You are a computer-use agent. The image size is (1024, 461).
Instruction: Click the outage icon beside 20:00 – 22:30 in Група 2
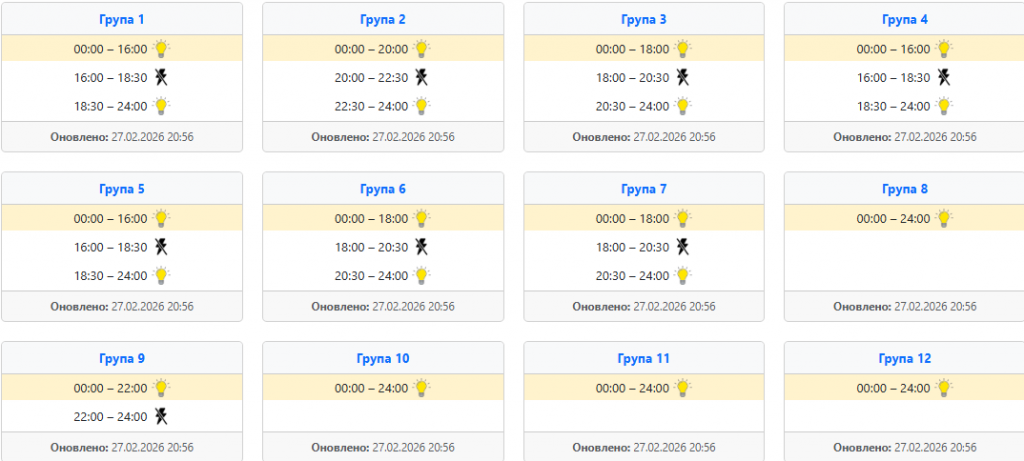tap(421, 77)
